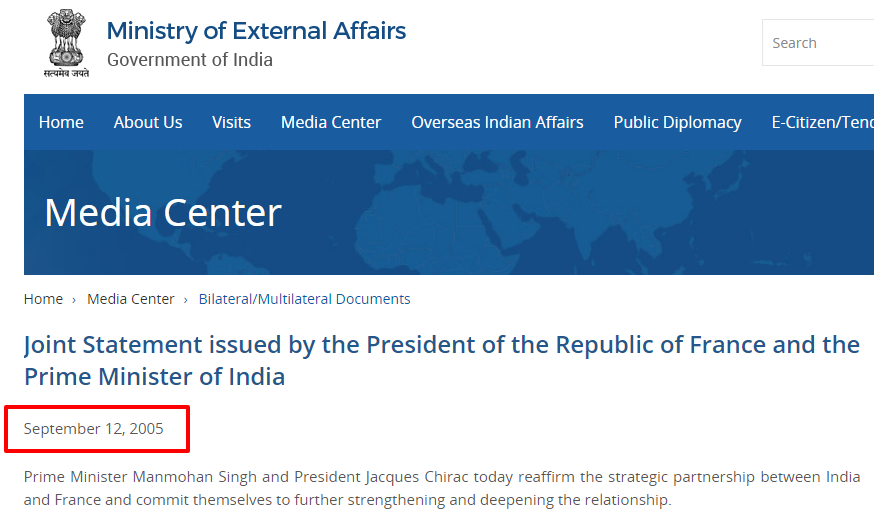Click the Government of India subtitle text
This screenshot has height=516, width=874.
(190, 60)
